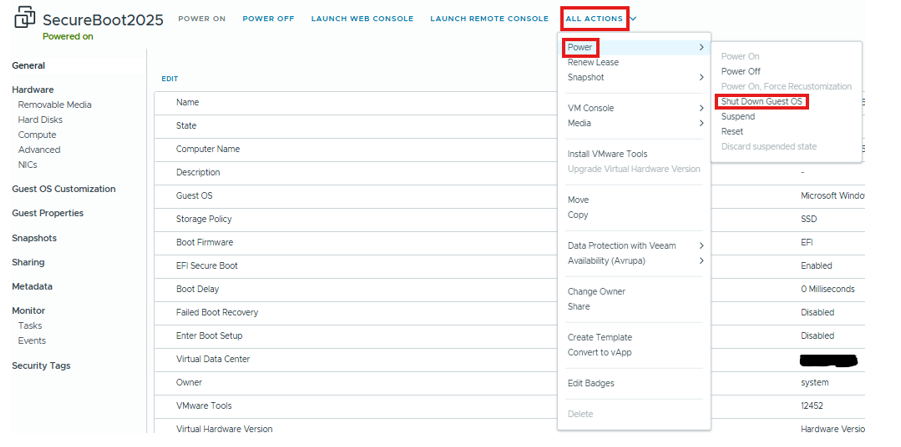901x447 pixels.
Task: Click the '0 Milliseconds' boot delay value
Action: click(x=827, y=289)
